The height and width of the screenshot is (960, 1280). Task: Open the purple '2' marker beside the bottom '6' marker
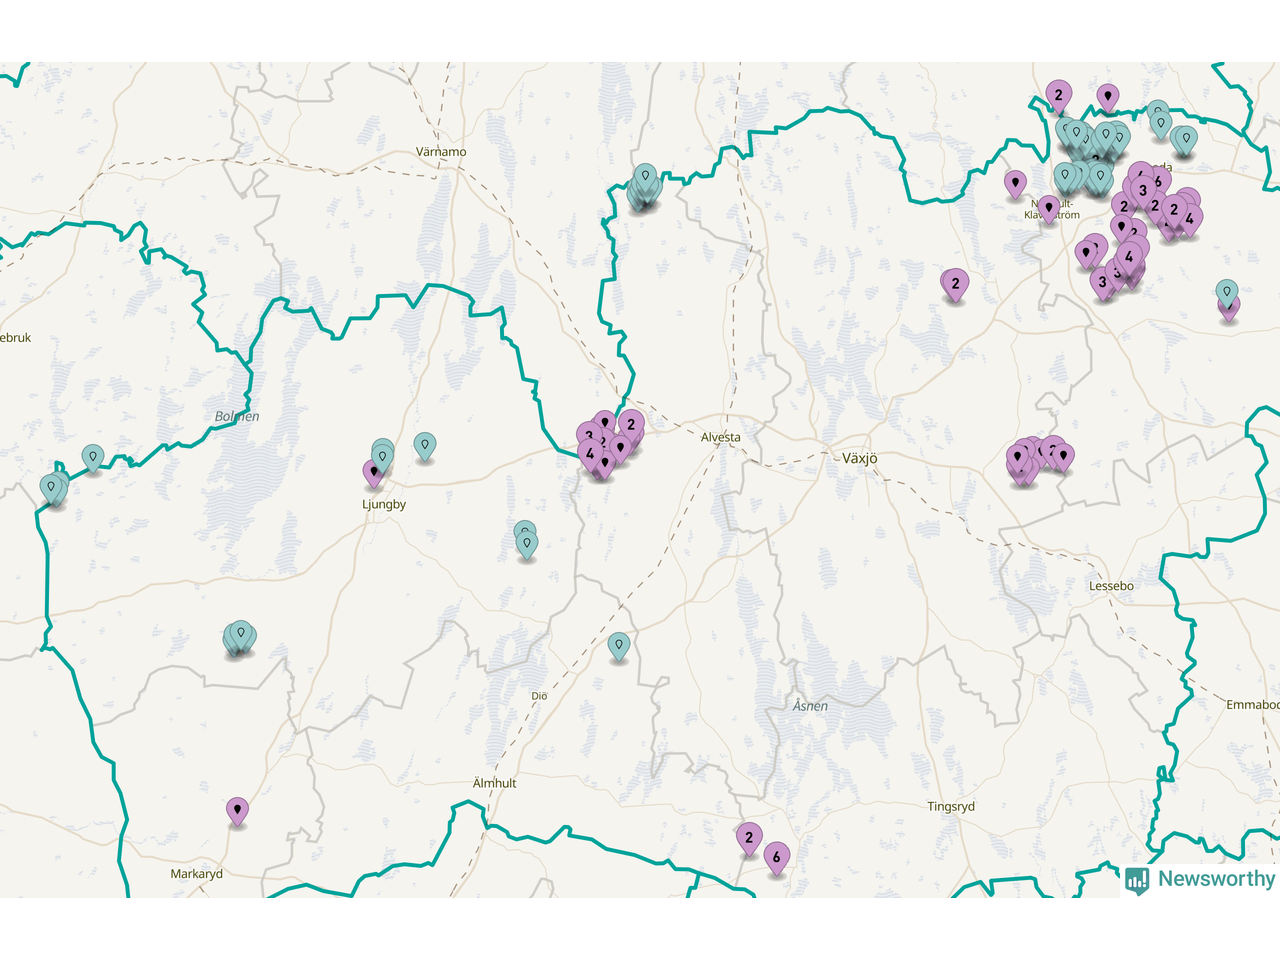(749, 838)
